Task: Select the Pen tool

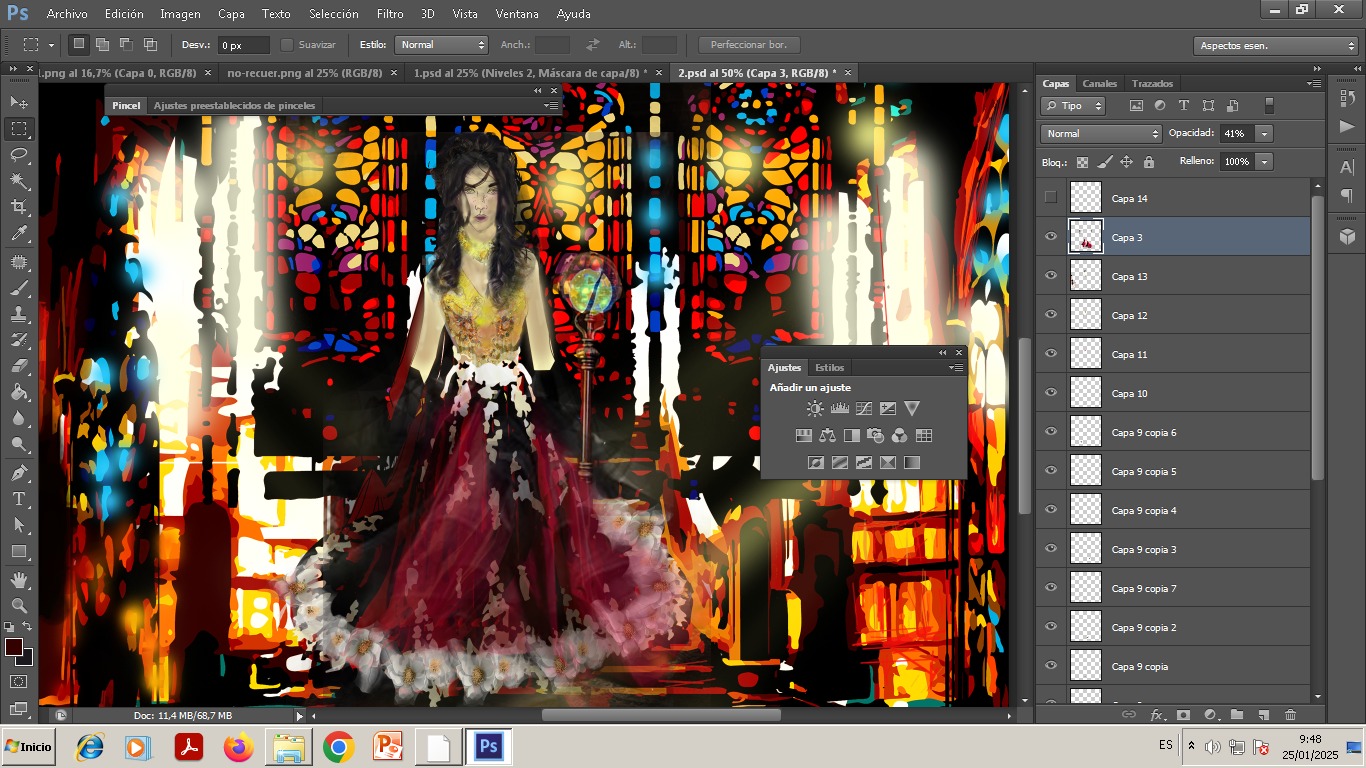Action: click(x=19, y=472)
